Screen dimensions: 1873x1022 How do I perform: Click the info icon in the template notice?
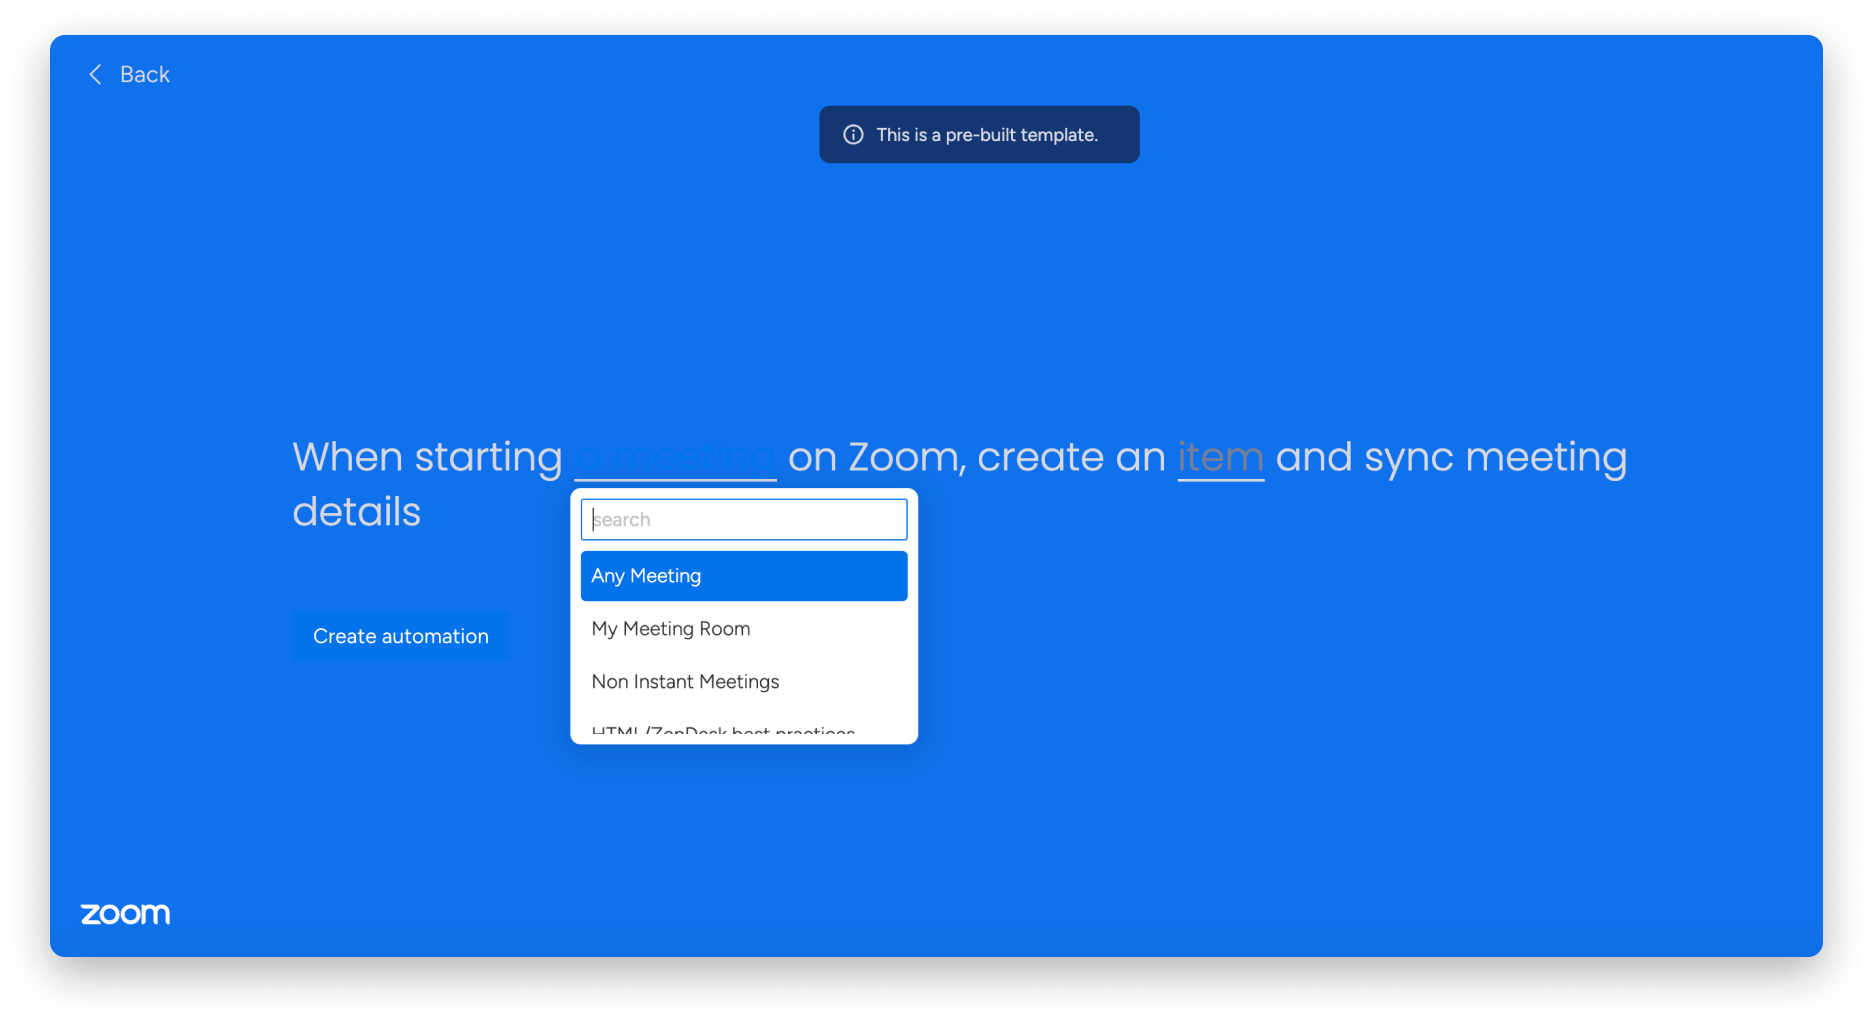click(x=853, y=135)
